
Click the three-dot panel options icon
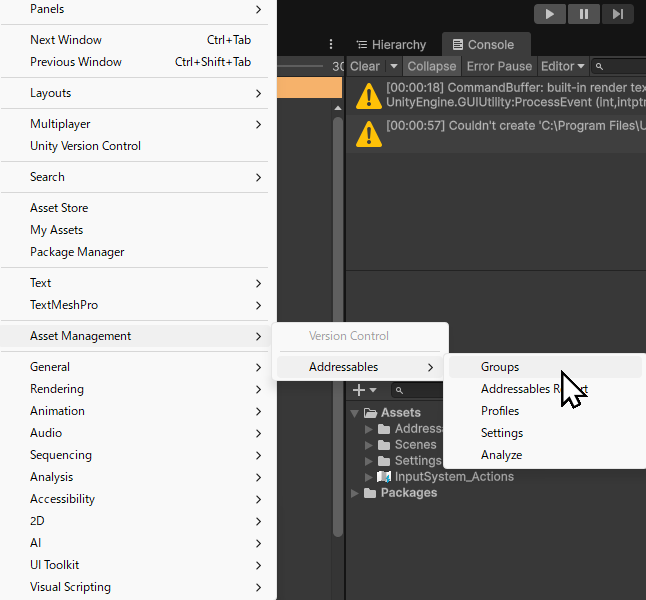tap(331, 45)
